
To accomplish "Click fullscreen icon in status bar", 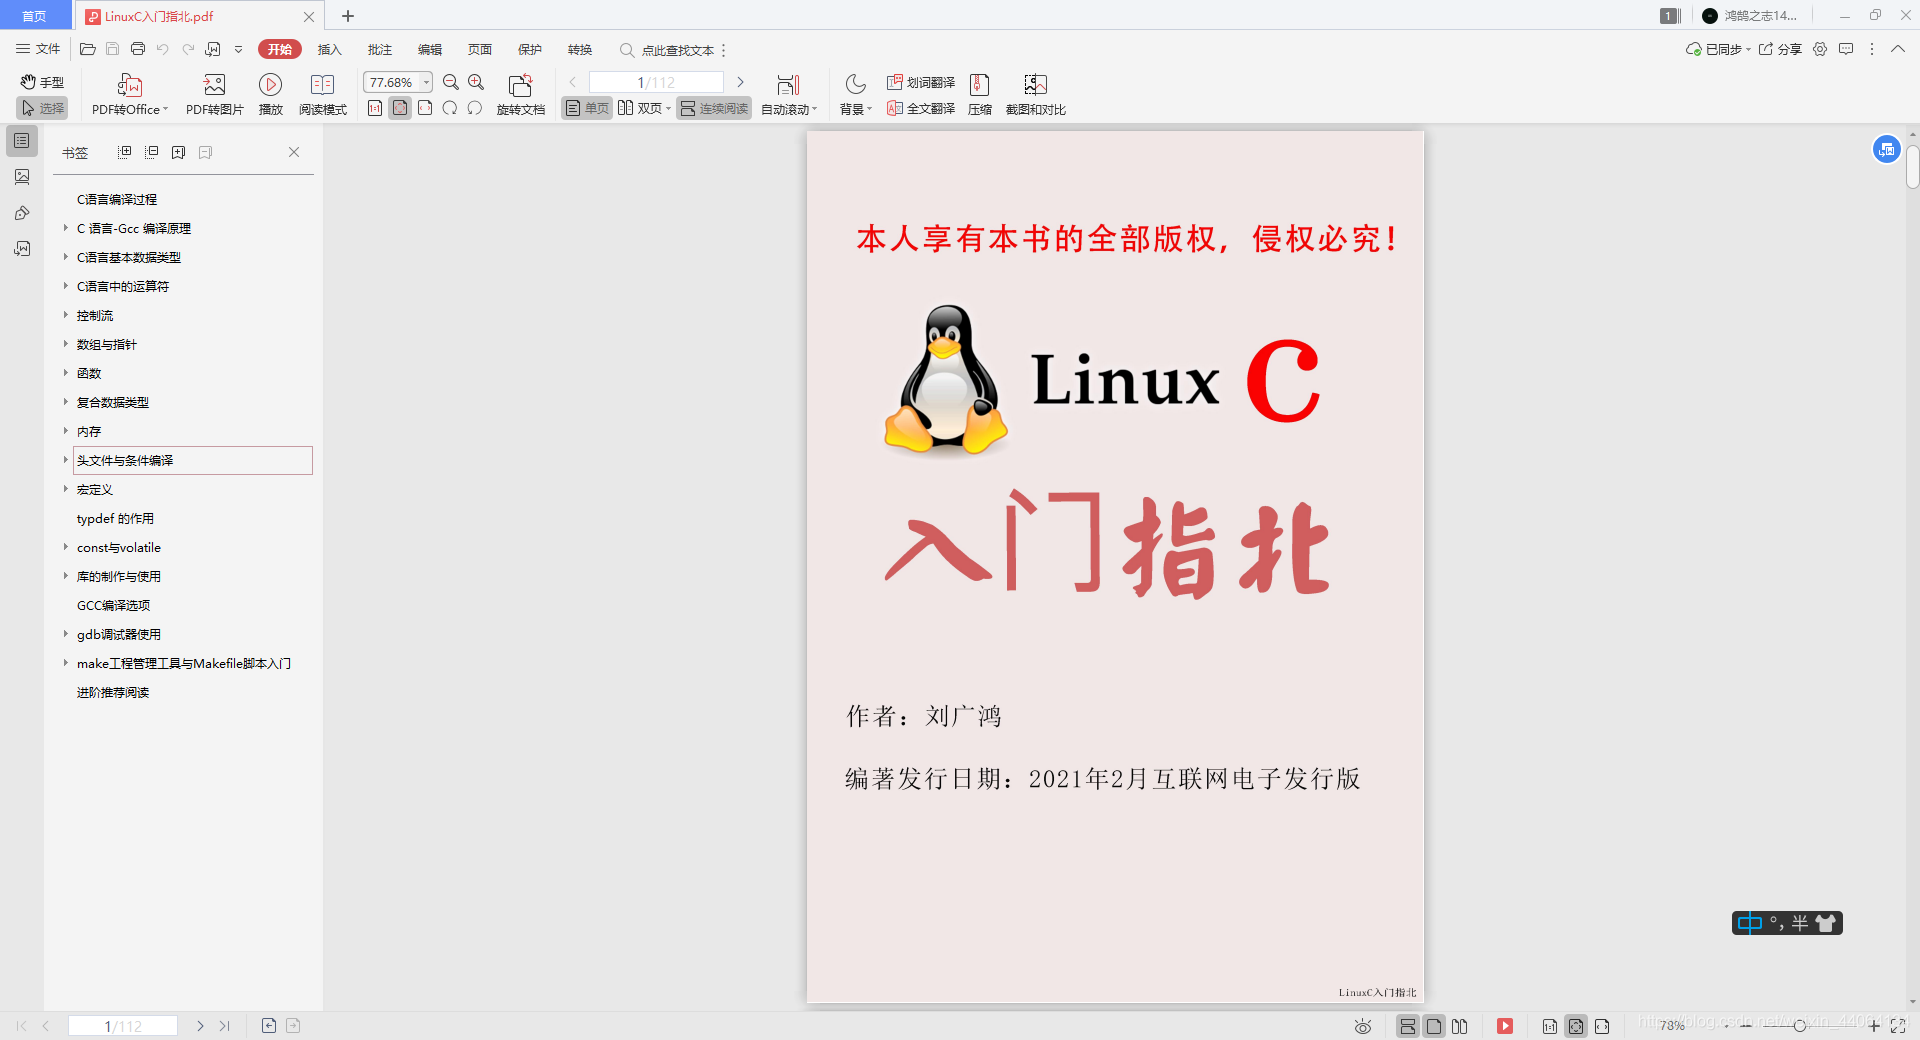I will 1898,1026.
